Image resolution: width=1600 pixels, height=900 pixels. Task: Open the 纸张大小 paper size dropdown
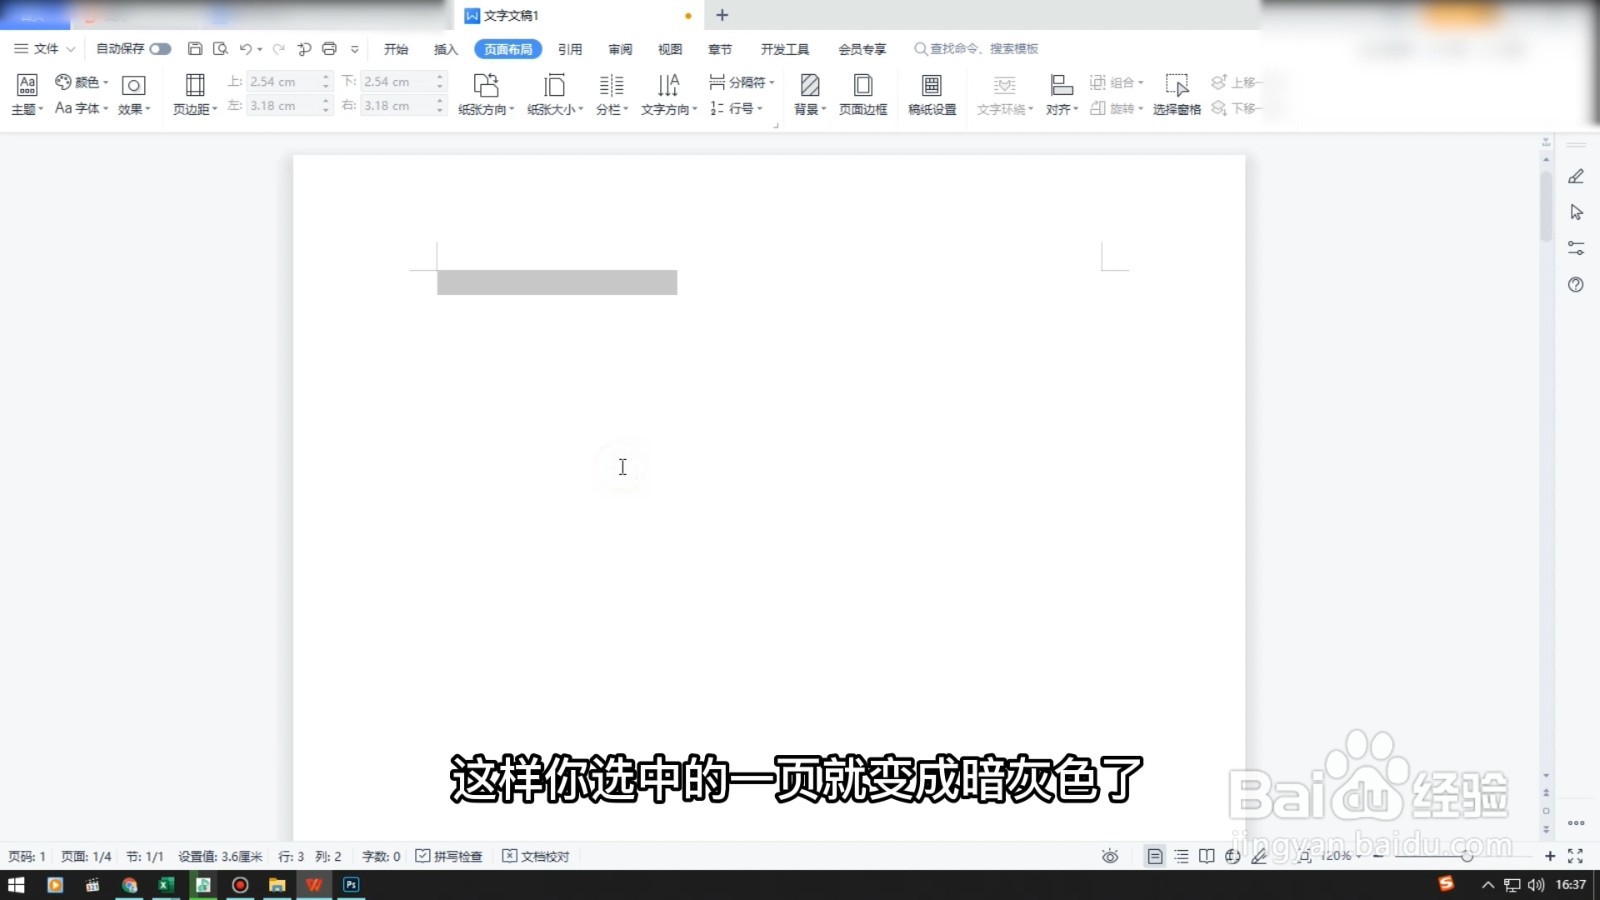[555, 94]
